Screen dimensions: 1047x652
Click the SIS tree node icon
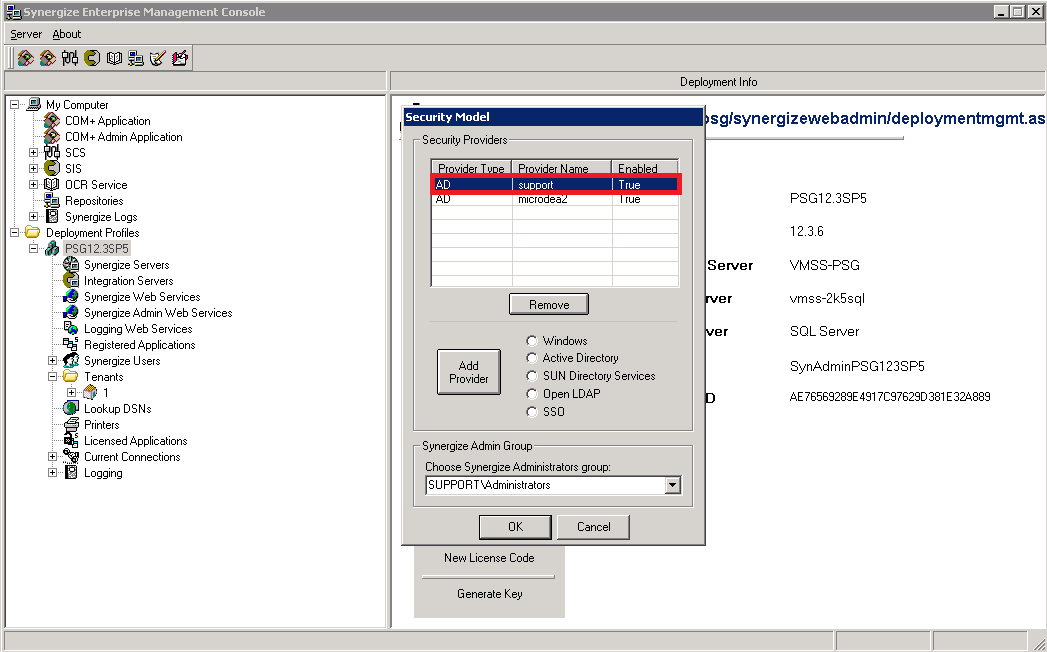(x=51, y=168)
